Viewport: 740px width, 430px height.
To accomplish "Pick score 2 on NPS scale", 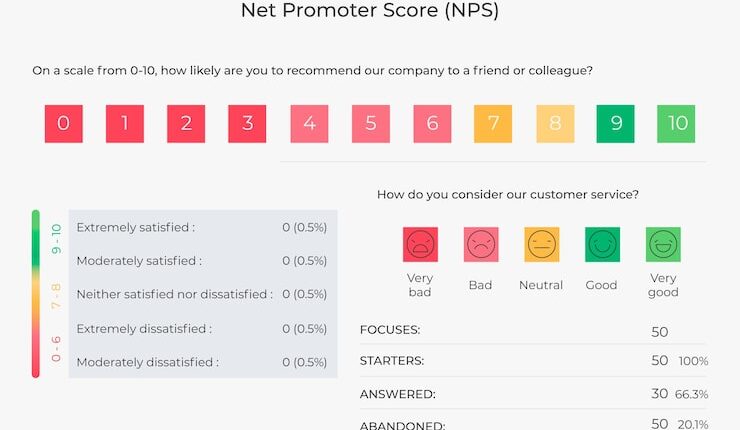I will coord(186,124).
